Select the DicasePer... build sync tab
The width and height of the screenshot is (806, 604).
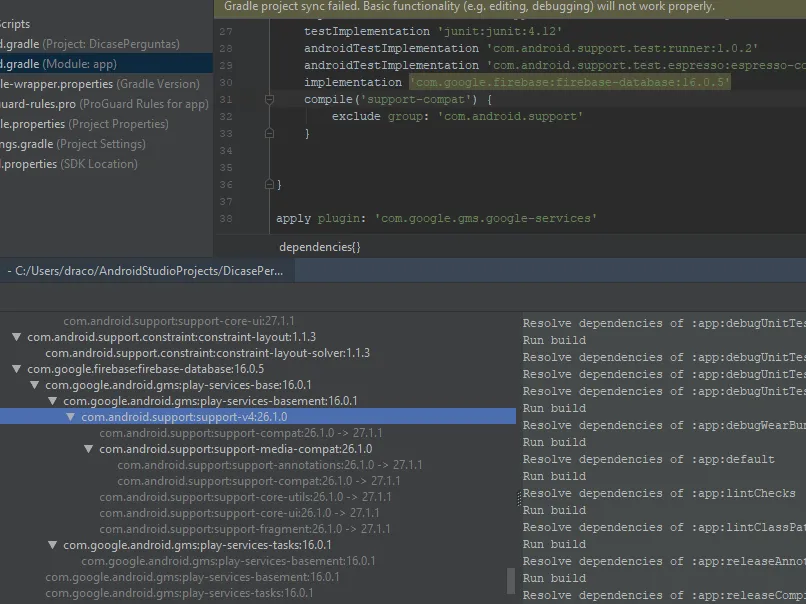pyautogui.click(x=147, y=271)
